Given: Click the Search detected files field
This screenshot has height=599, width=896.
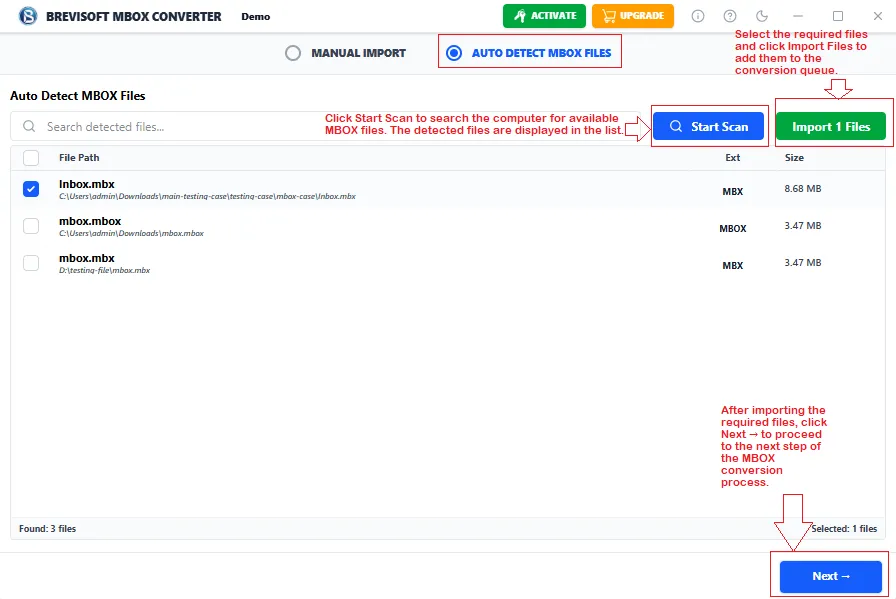Looking at the screenshot, I should (326, 126).
